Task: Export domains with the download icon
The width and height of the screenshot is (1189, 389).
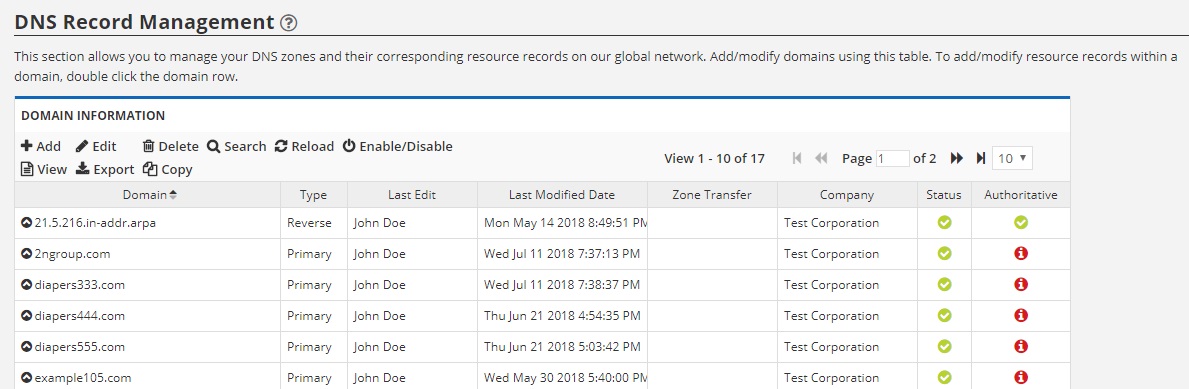Action: [83, 169]
